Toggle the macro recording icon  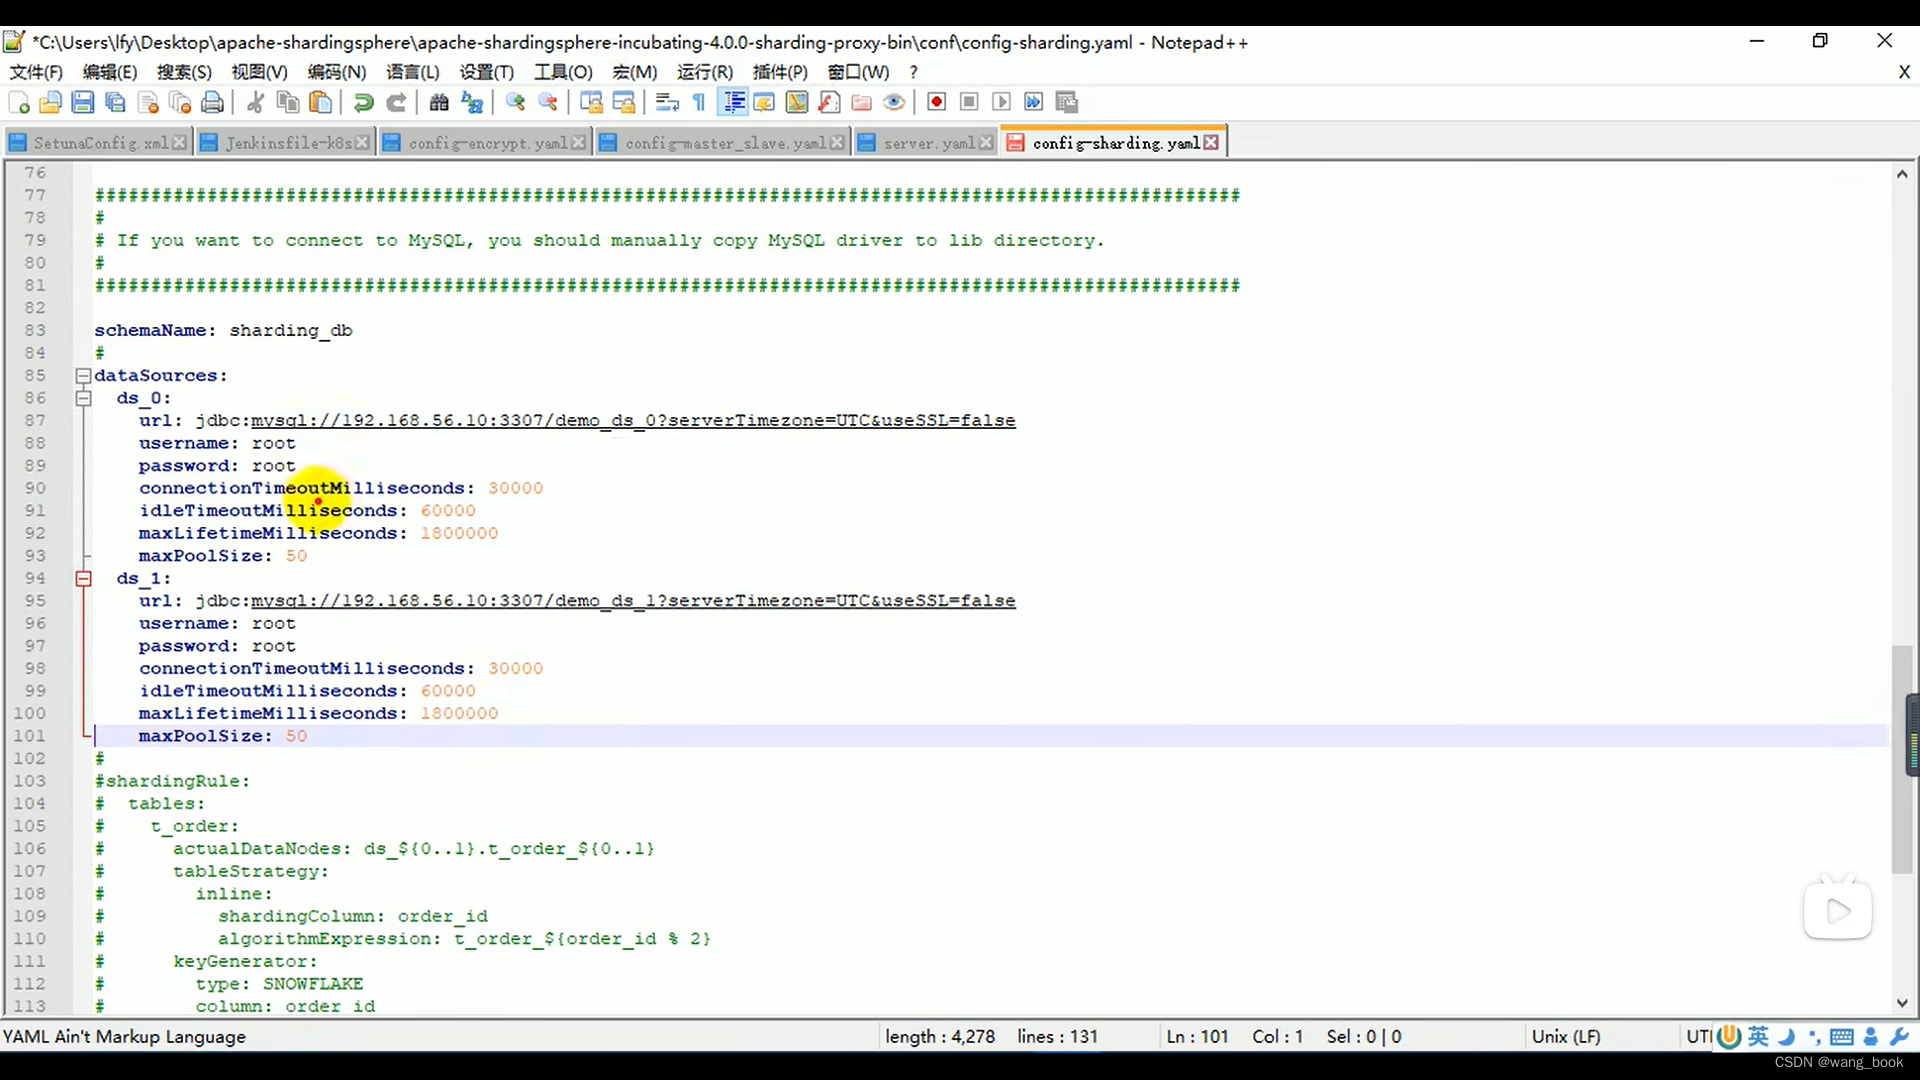coord(936,102)
